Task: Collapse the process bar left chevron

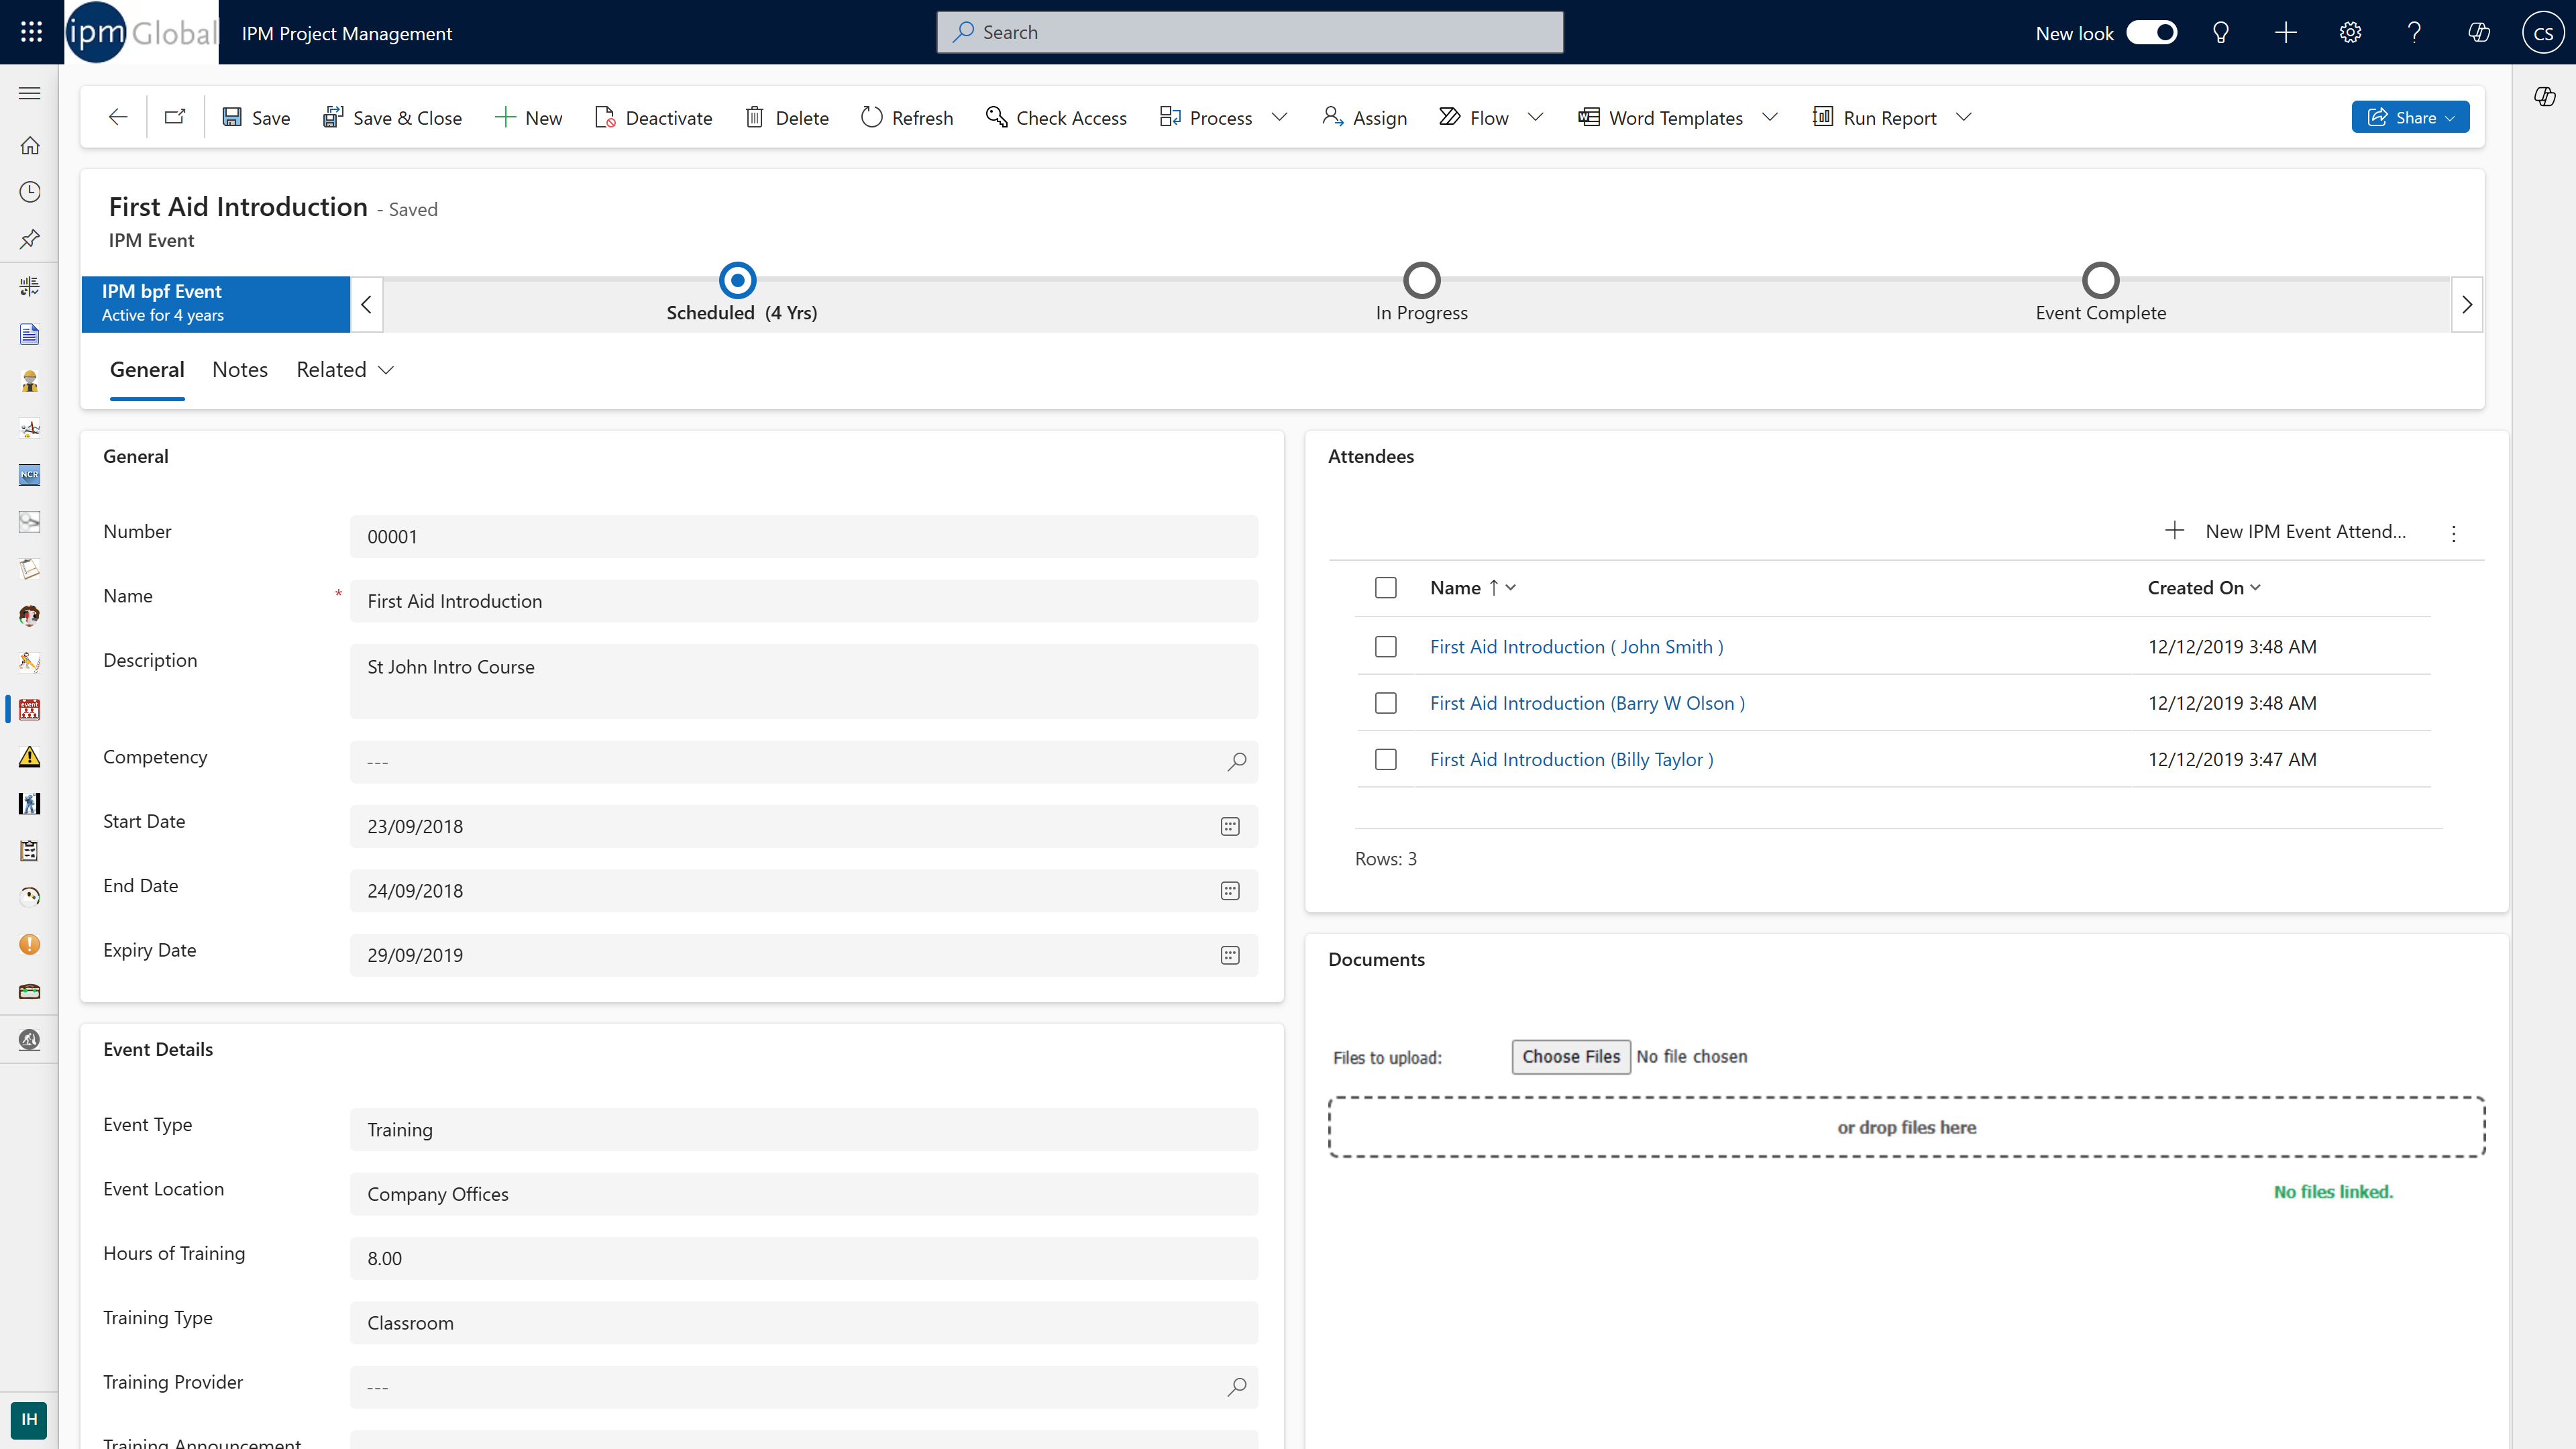Action: [x=366, y=304]
